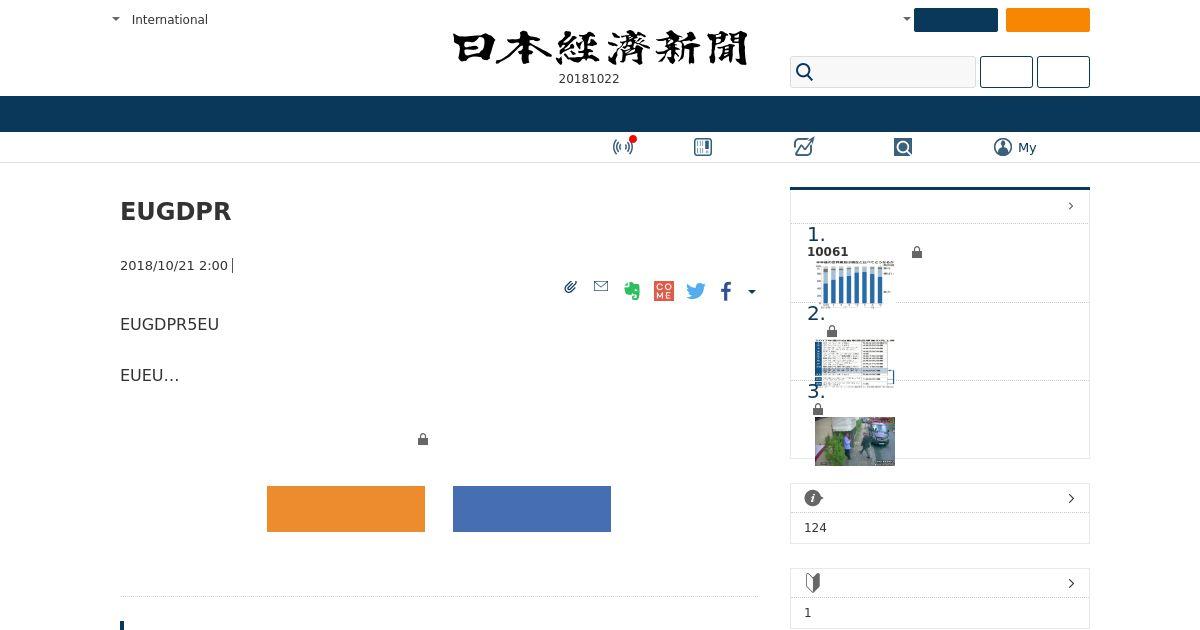Image resolution: width=1200 pixels, height=630 pixels.
Task: Click the second outlined button next to search
Action: tap(1063, 72)
